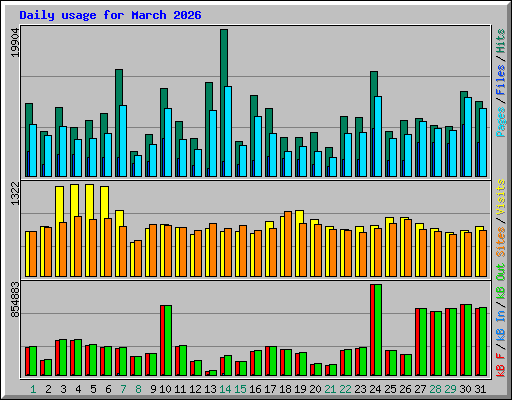Select the 19904 axis value
The width and height of the screenshot is (512, 400).
[15, 43]
